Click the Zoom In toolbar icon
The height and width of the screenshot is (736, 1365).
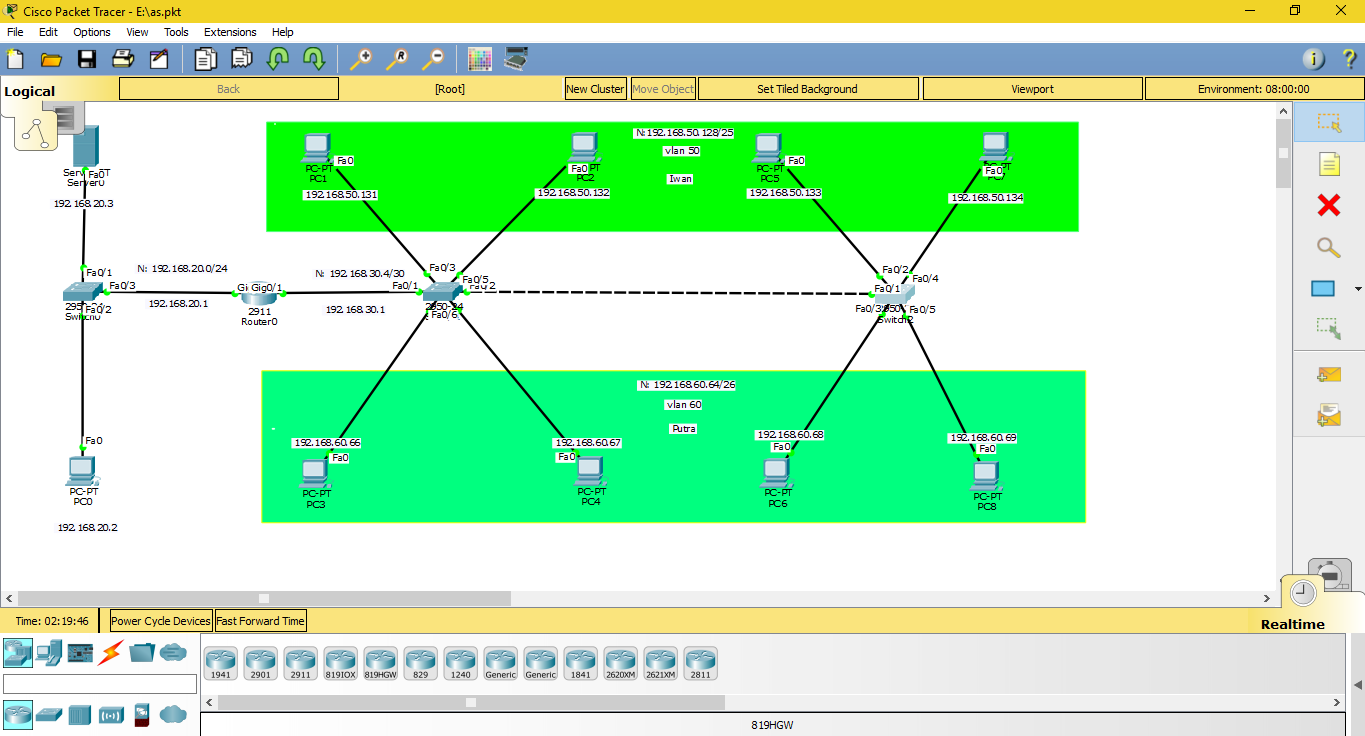click(x=360, y=59)
